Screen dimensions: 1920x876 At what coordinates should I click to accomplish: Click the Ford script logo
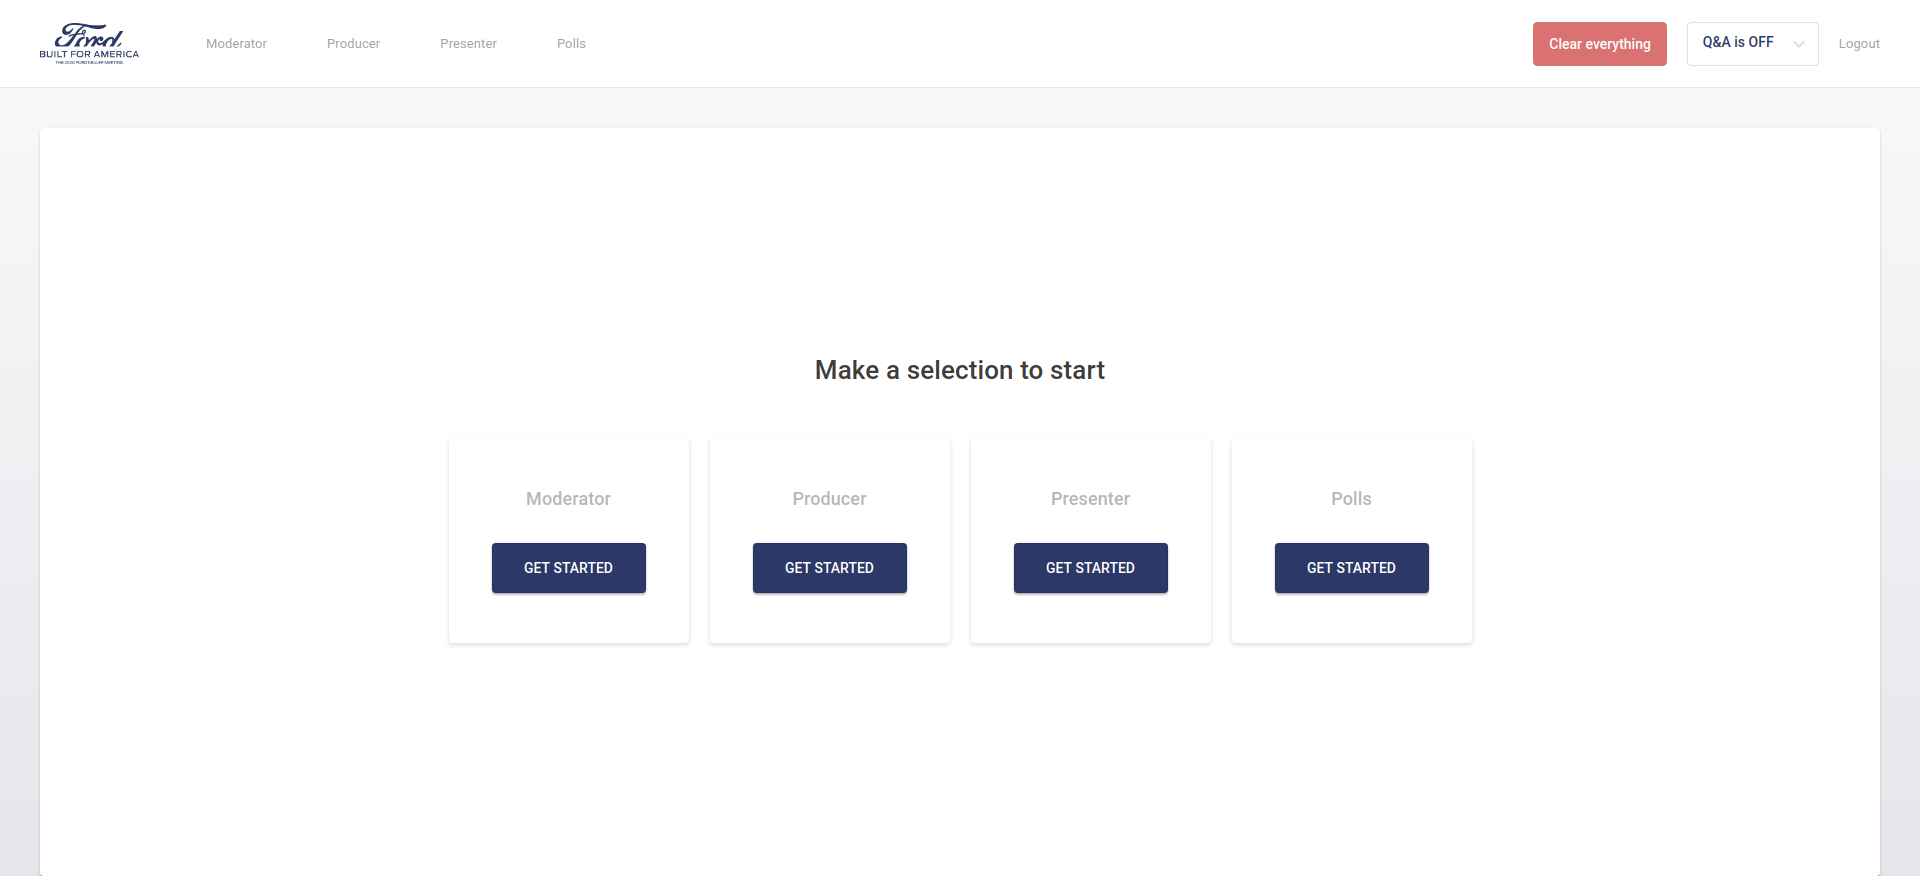coord(89,36)
